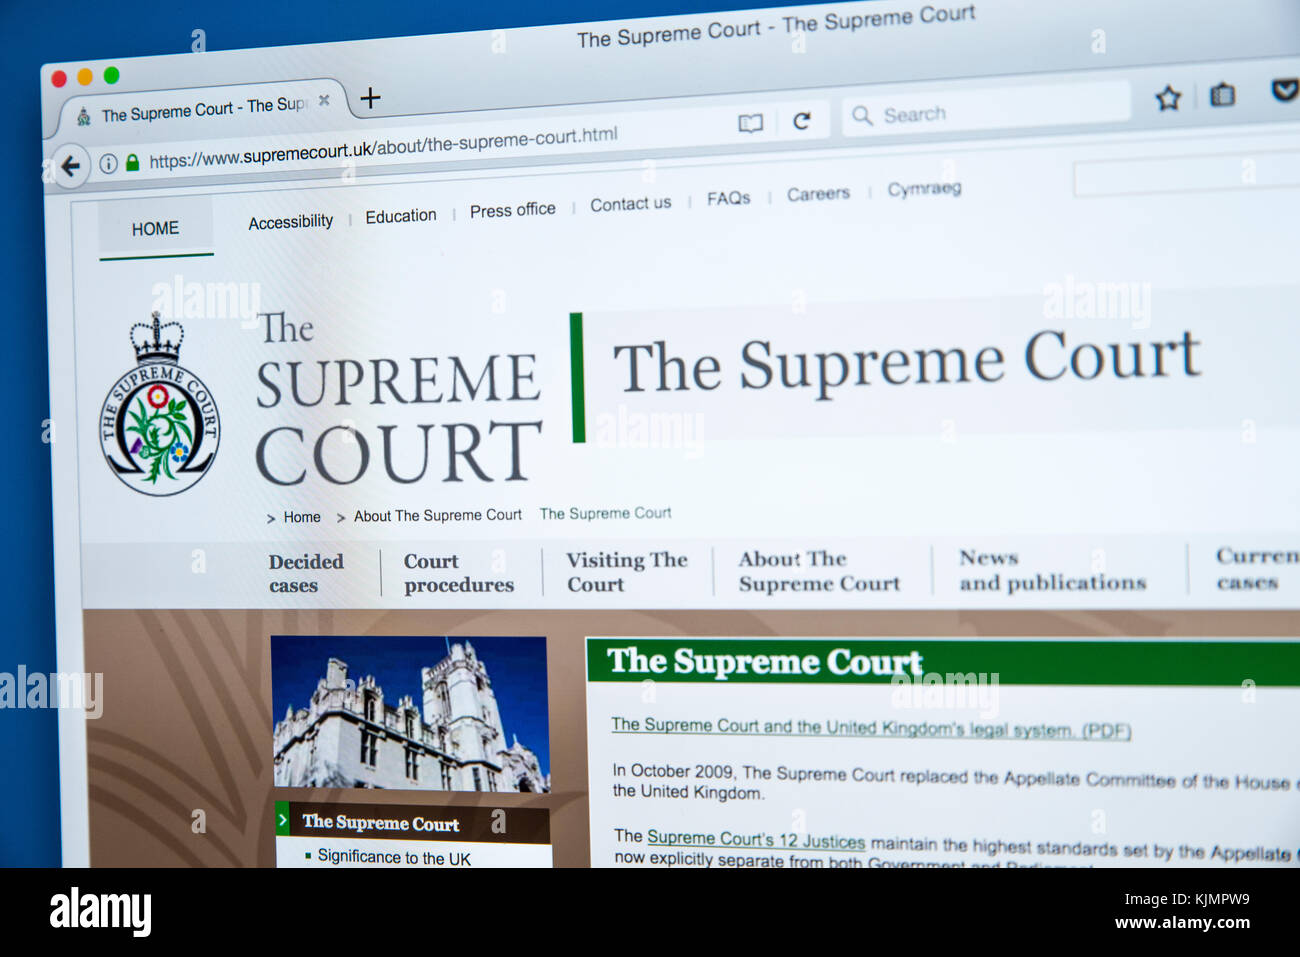The height and width of the screenshot is (957, 1300).
Task: Open the Pocket icon in toolbar
Action: click(x=1285, y=91)
